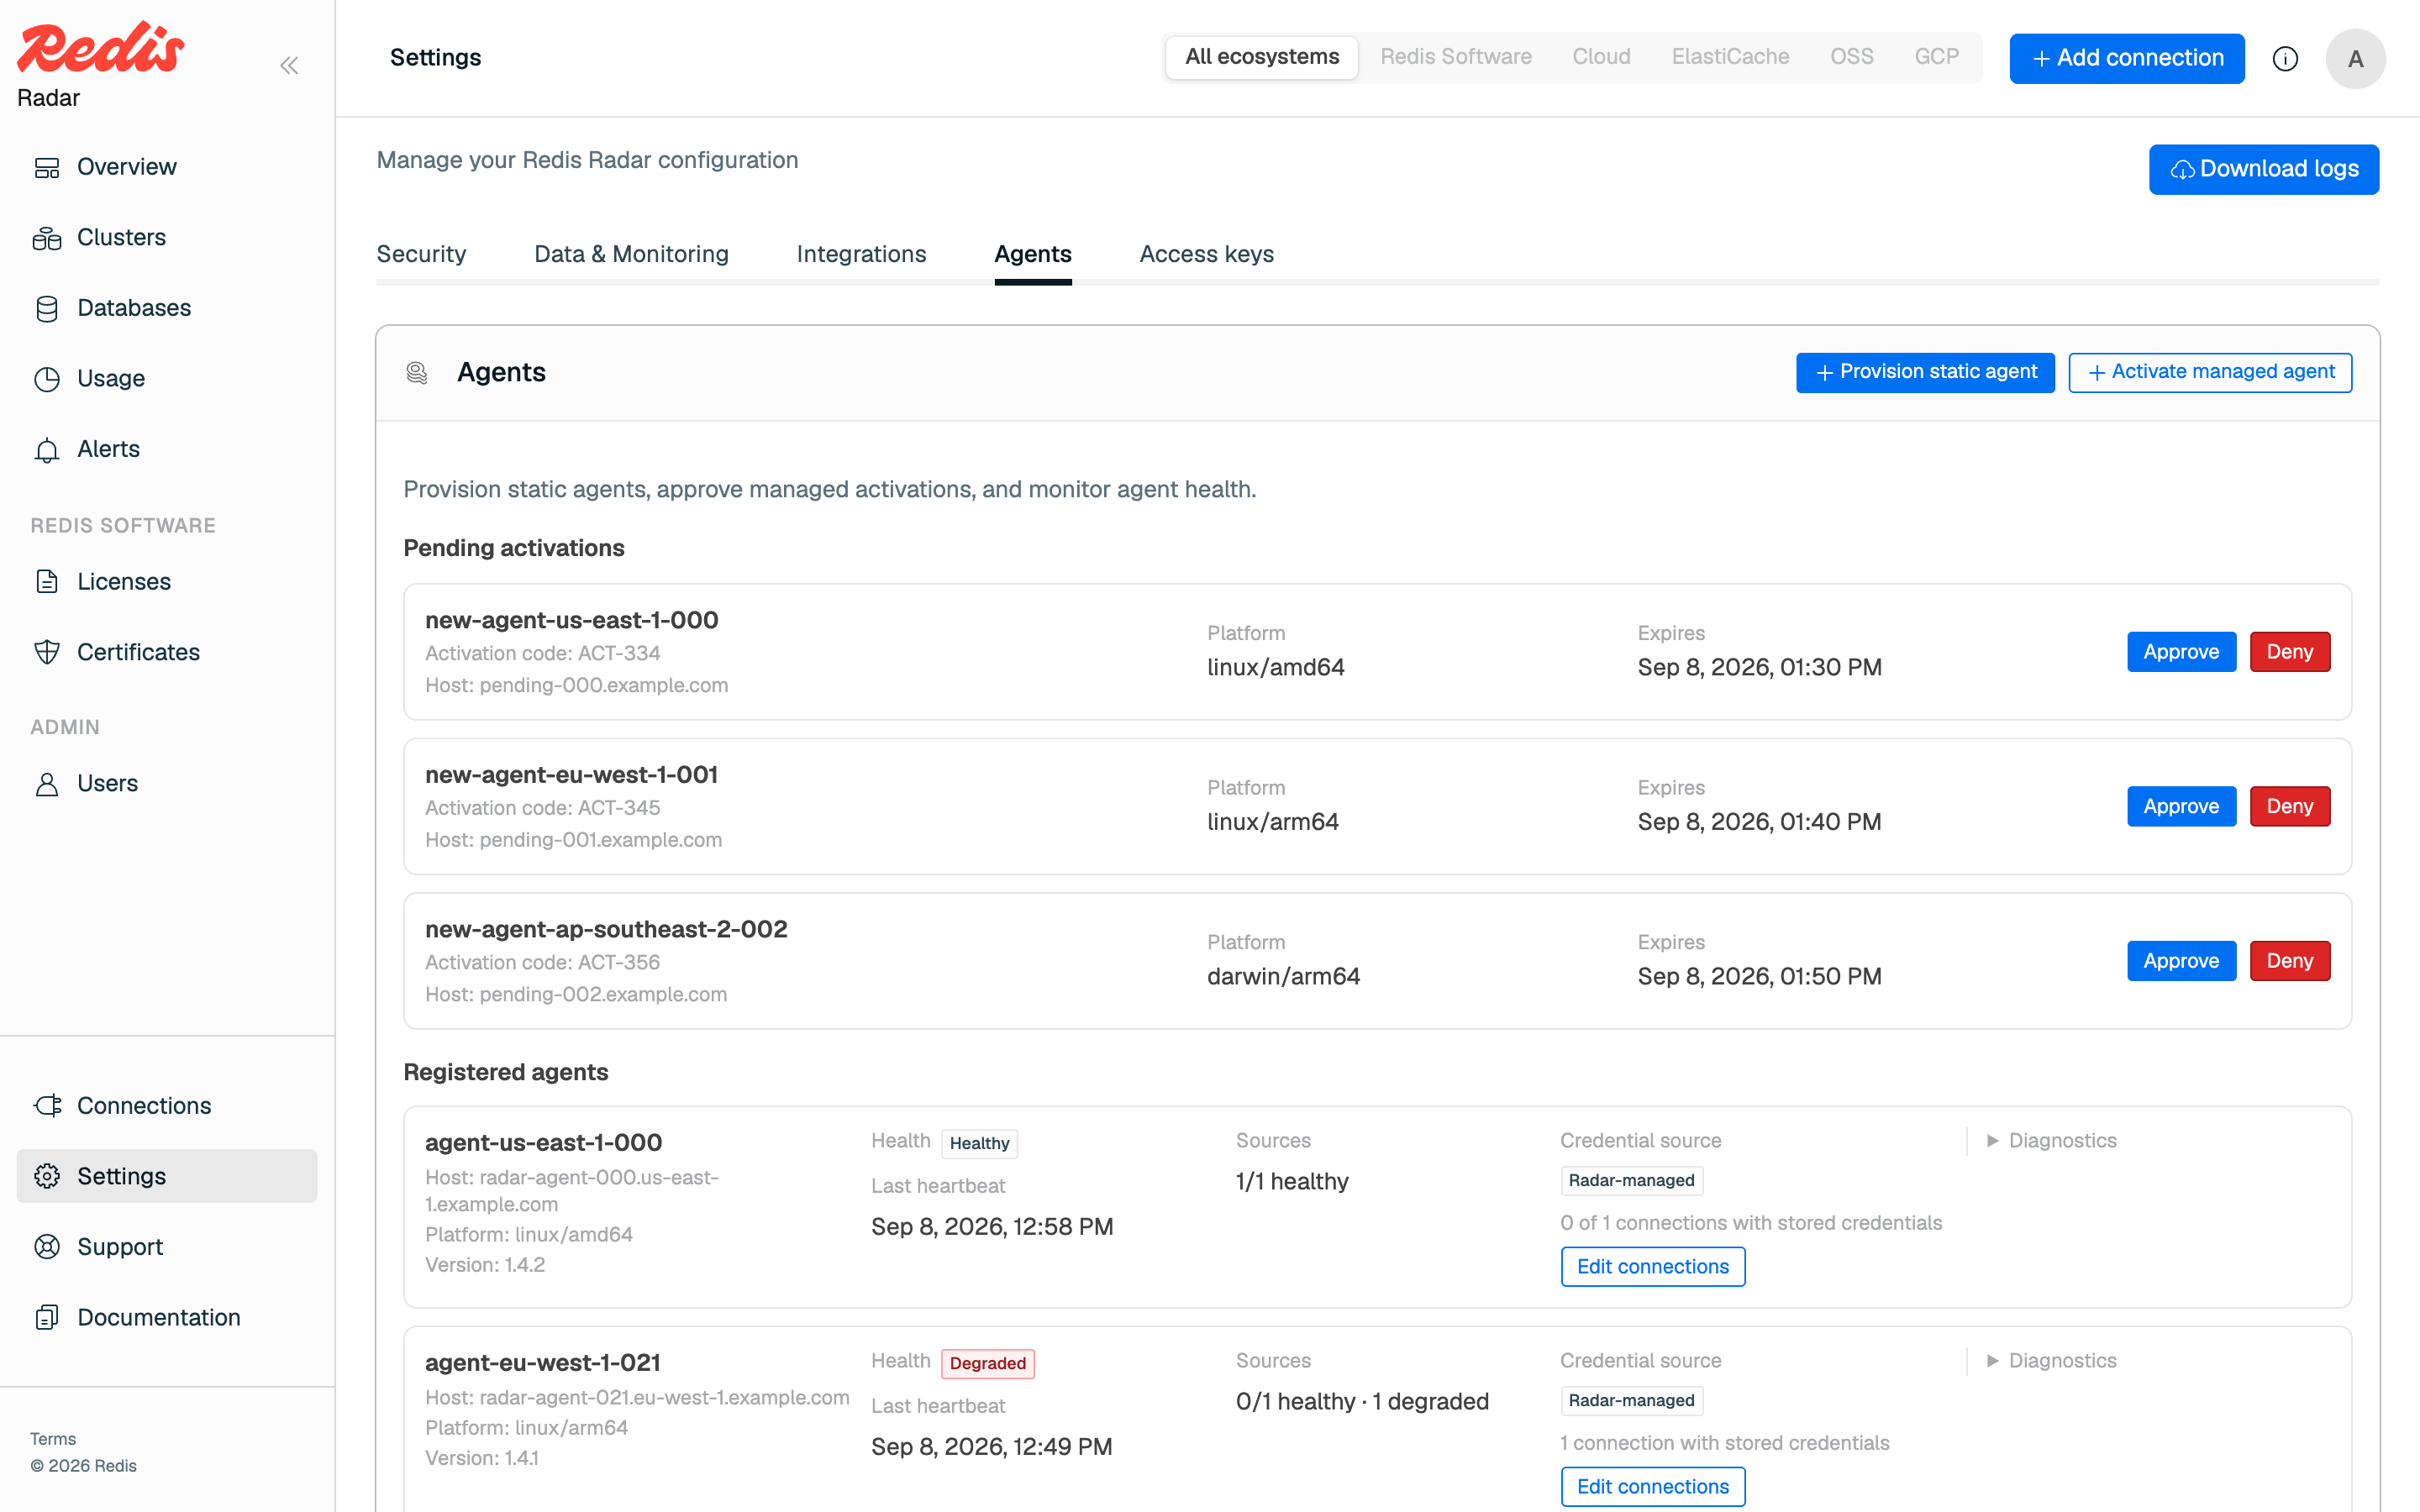Click the Download logs button
This screenshot has height=1512, width=2420.
click(2264, 169)
